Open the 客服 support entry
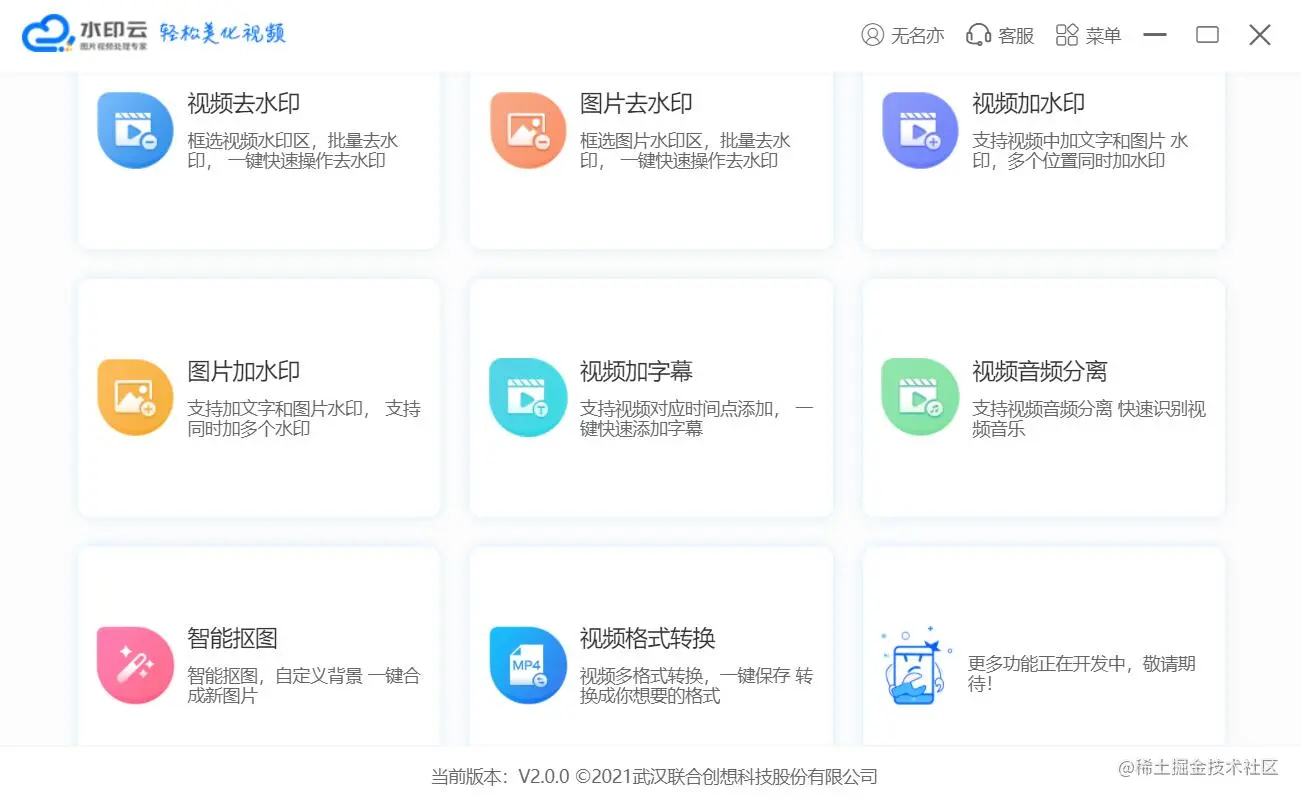 click(1016, 36)
